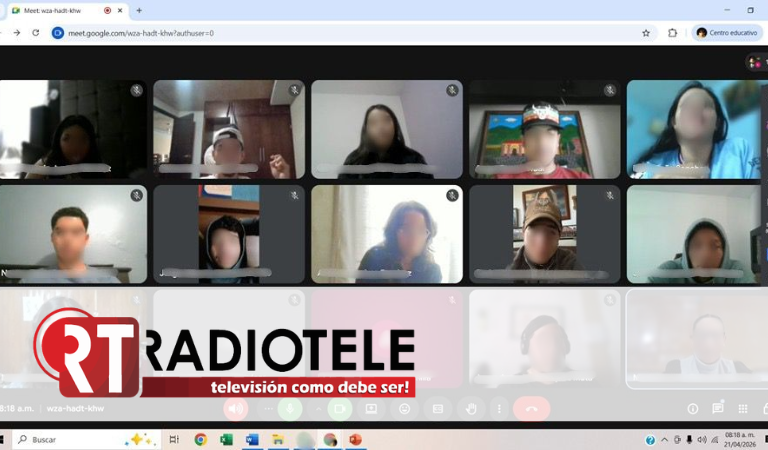Open the emoji reactions button
768x450 pixels.
point(404,408)
